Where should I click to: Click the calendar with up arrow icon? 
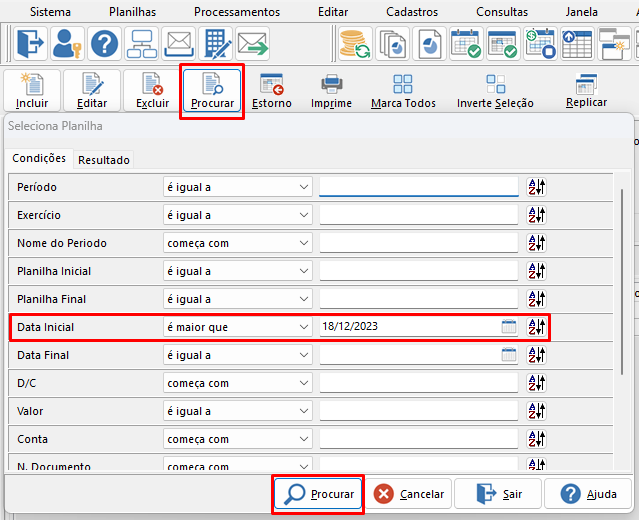pyautogui.click(x=577, y=44)
